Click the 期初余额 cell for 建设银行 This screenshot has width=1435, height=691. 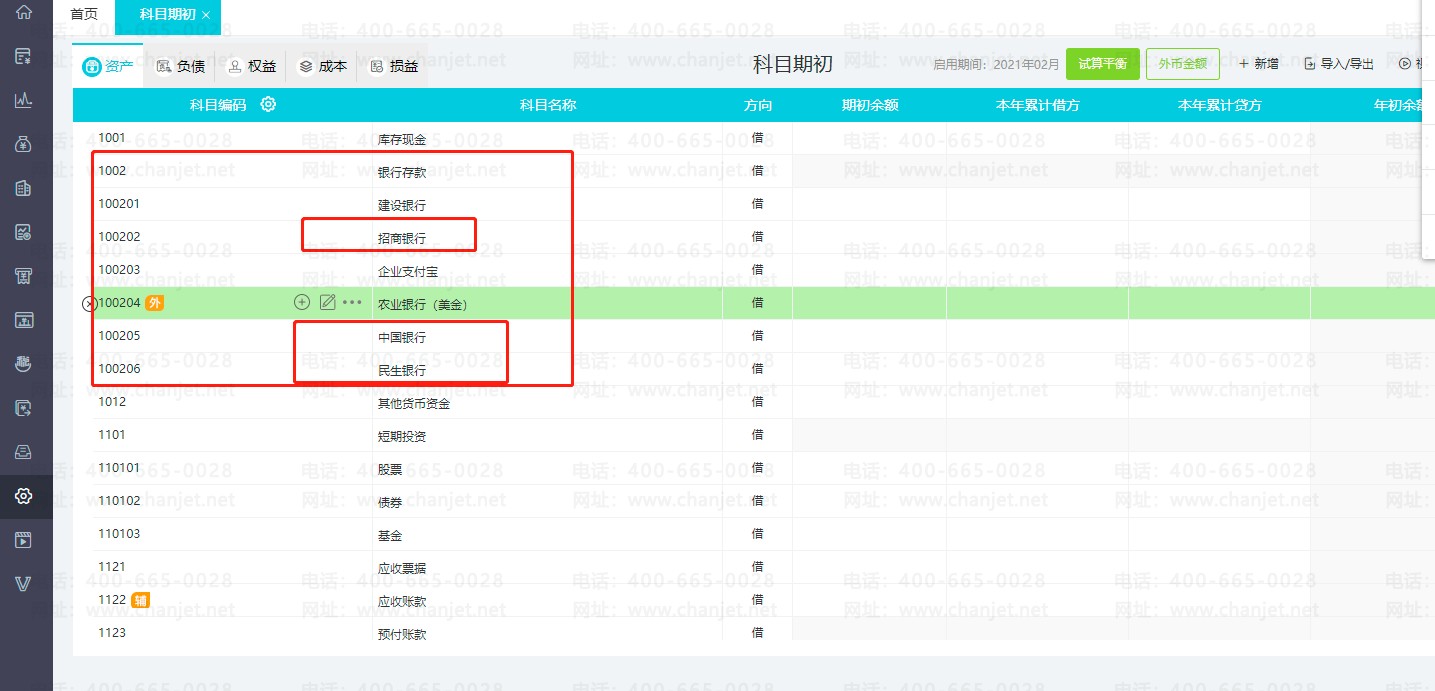[869, 204]
